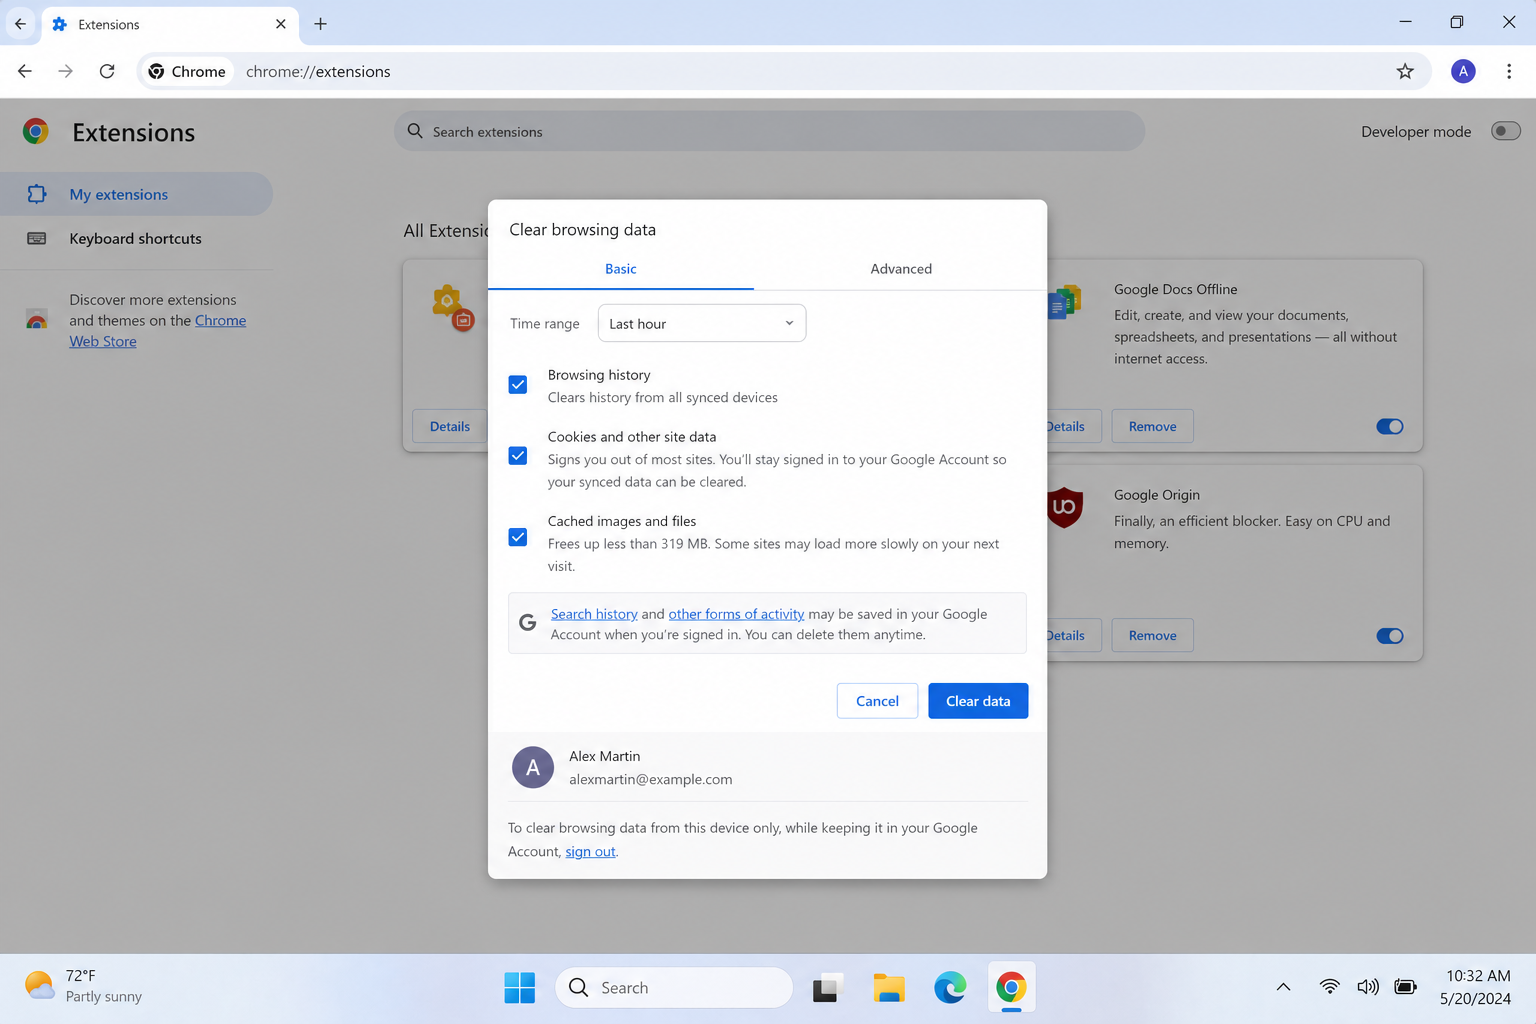Uncheck Cookies and other site data
The width and height of the screenshot is (1536, 1024).
point(518,456)
